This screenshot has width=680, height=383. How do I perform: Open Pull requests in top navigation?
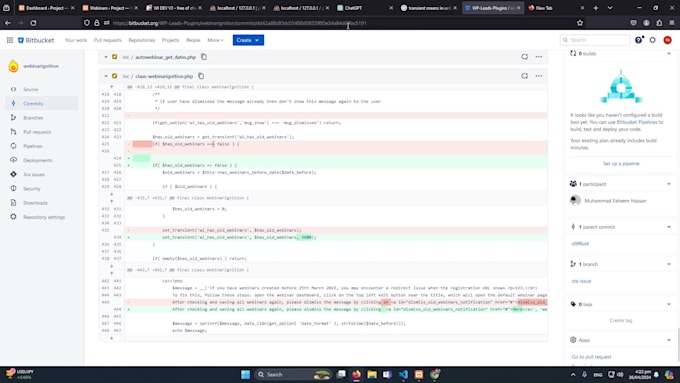[x=108, y=40]
